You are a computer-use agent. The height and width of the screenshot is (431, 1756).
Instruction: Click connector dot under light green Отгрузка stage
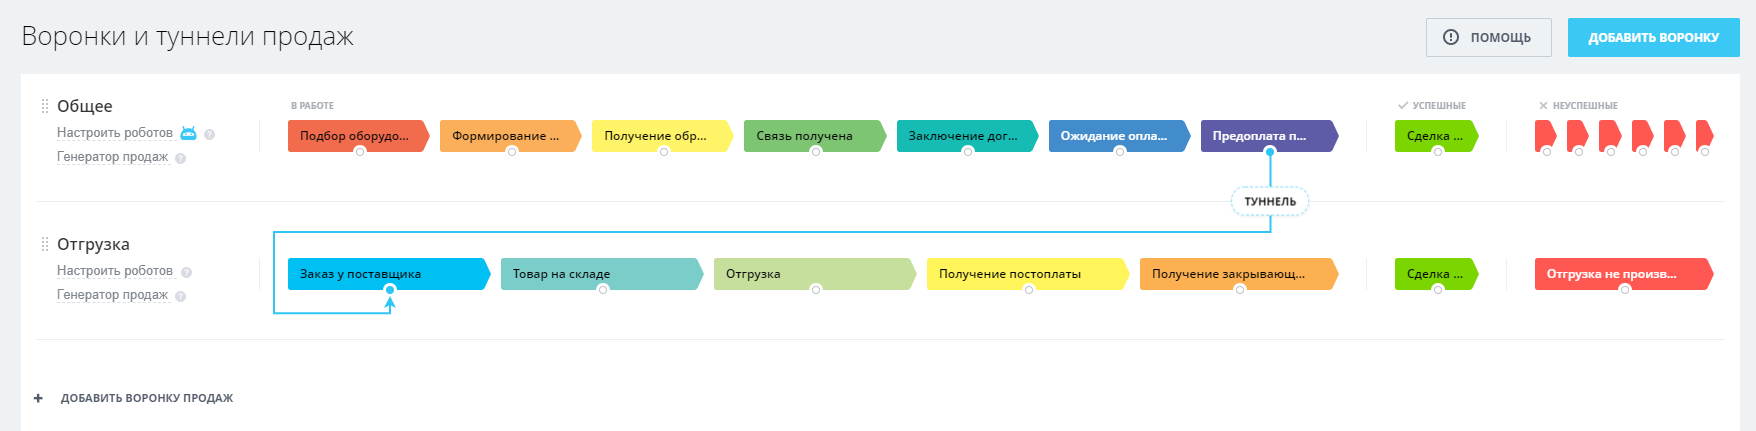(816, 290)
